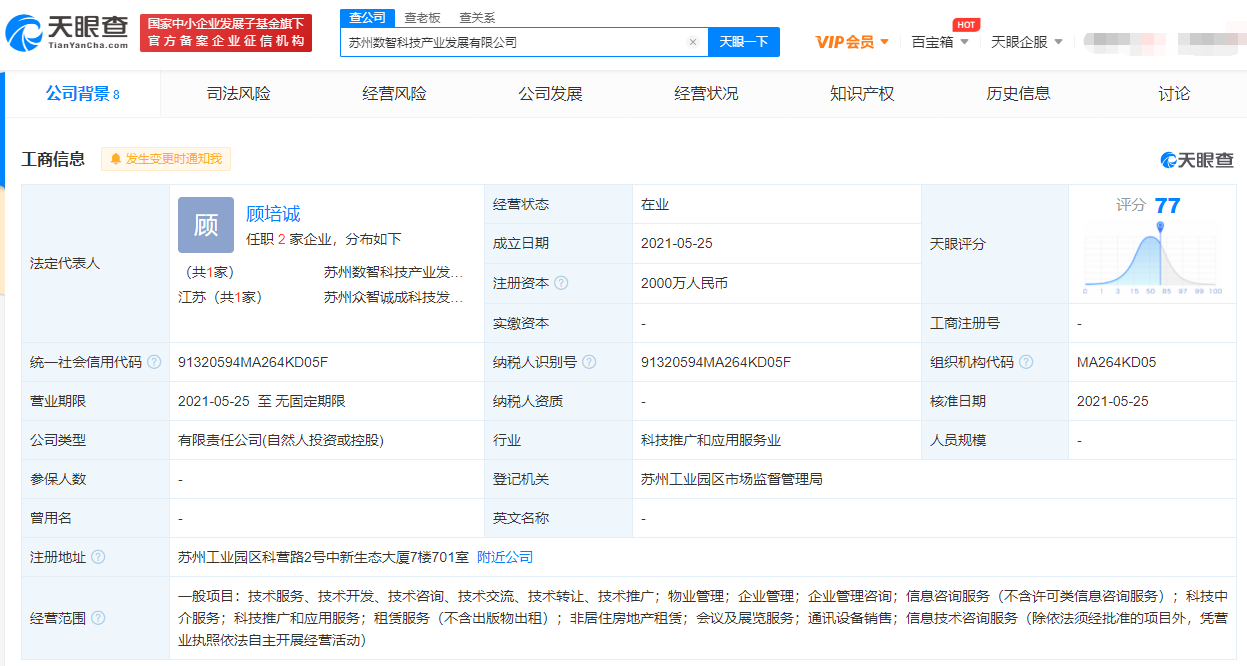Image resolution: width=1247 pixels, height=666 pixels.
Task: Open the 司法风险 tab
Action: click(x=238, y=94)
